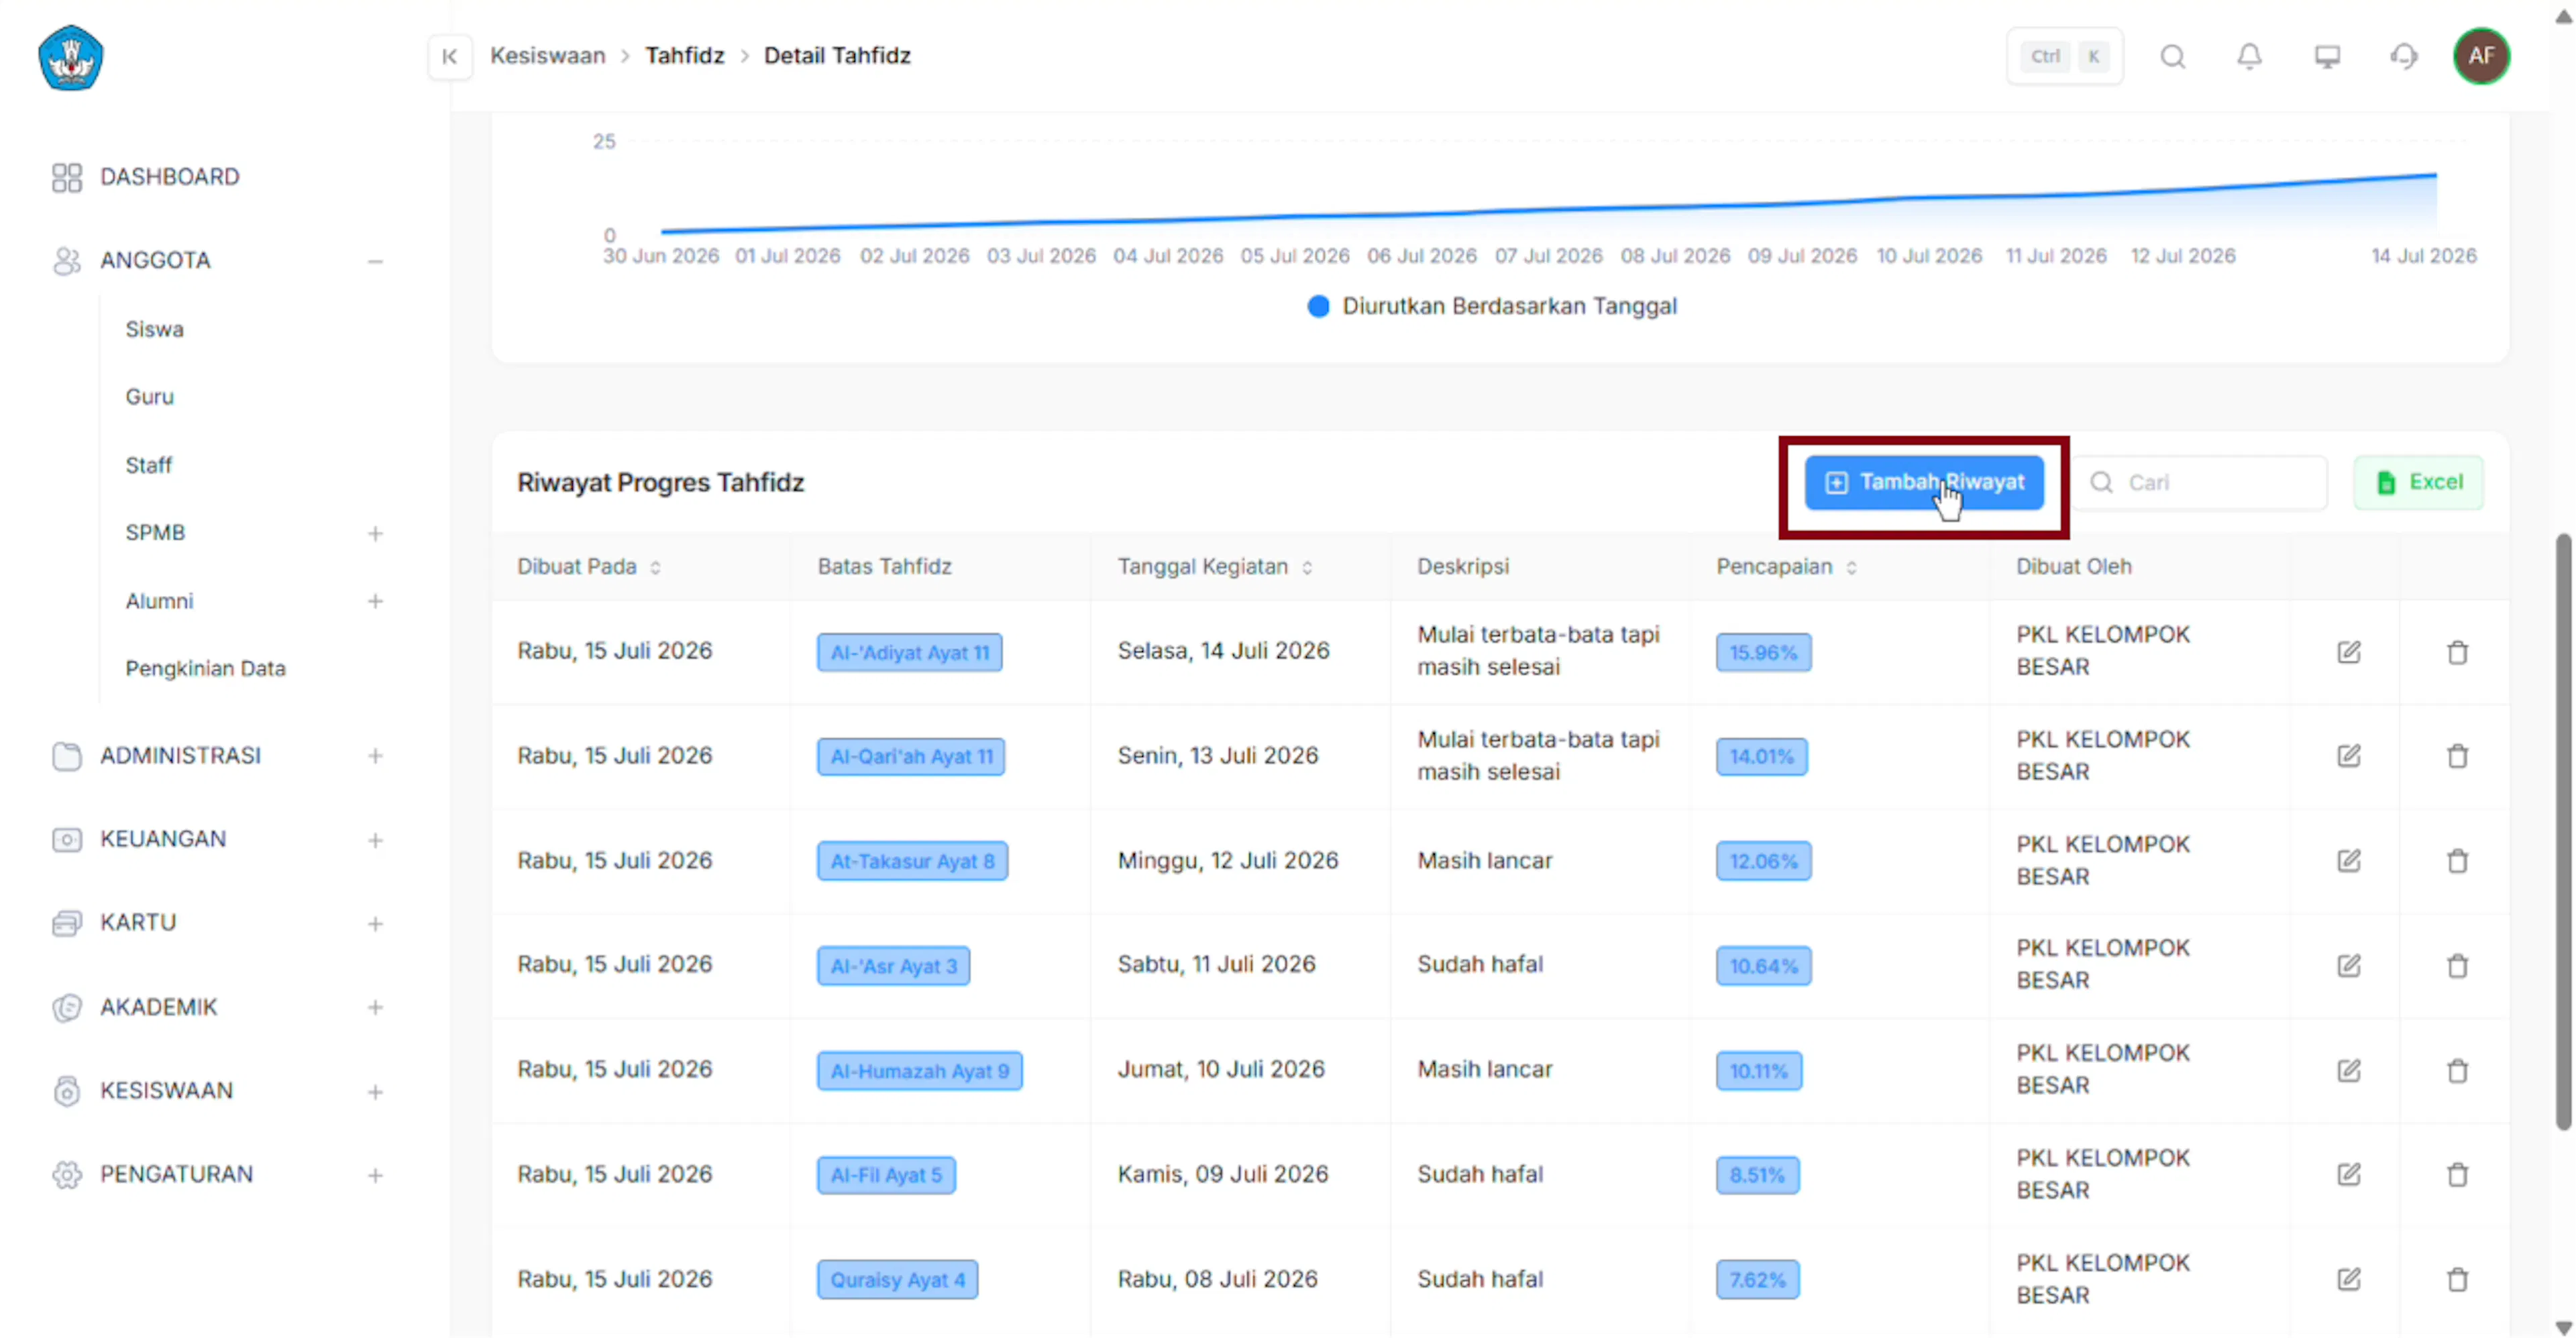
Task: Click the headset support icon
Action: coord(2404,56)
